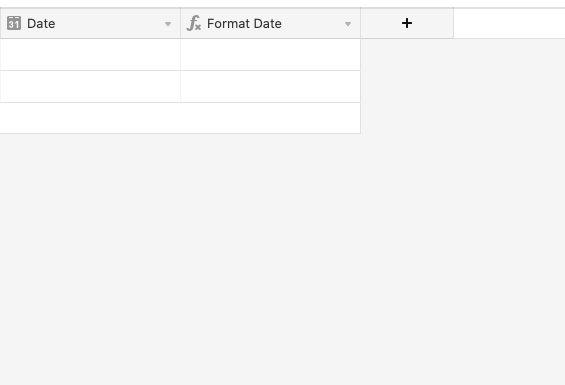Click header divider between Date and Format Date
Screen dimensions: 565x385
tap(181, 23)
